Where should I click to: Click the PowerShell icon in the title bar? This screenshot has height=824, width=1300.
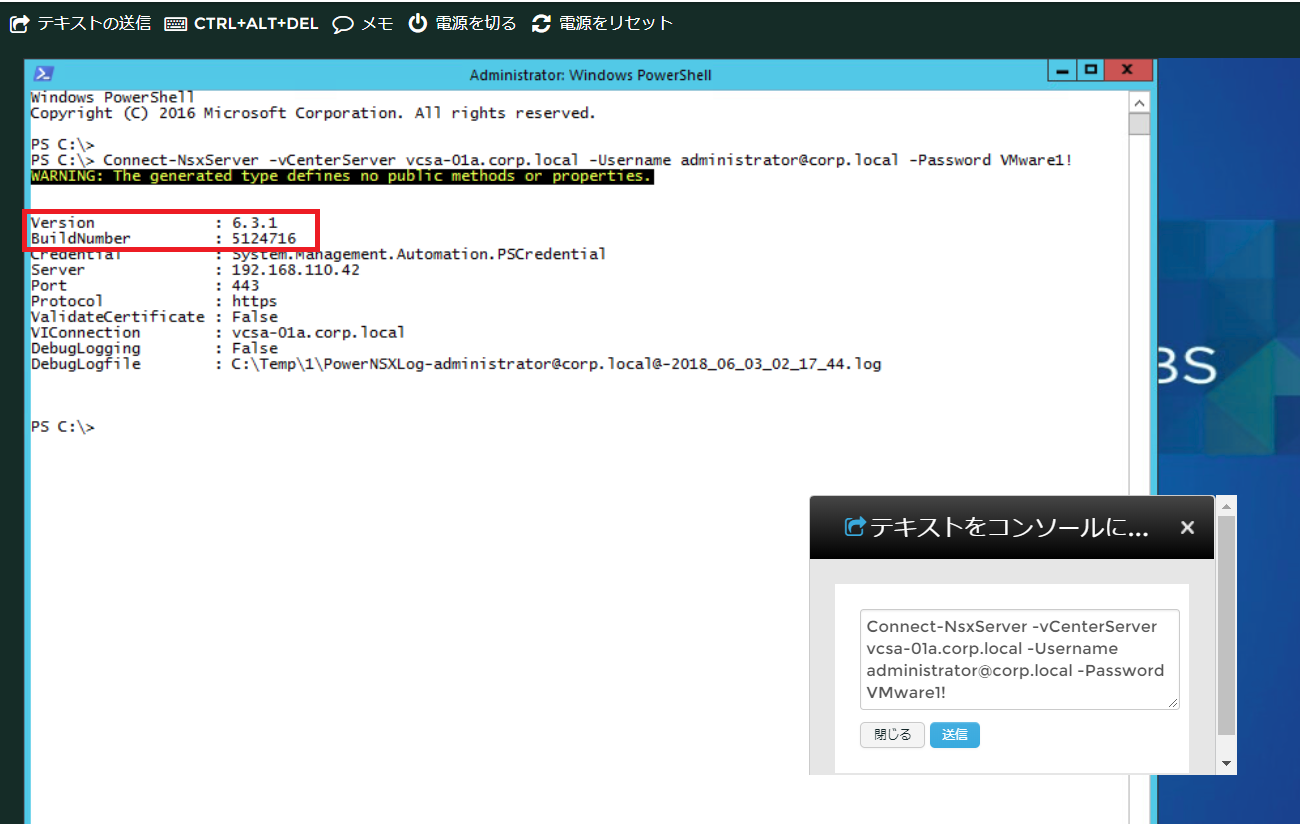tap(43, 73)
